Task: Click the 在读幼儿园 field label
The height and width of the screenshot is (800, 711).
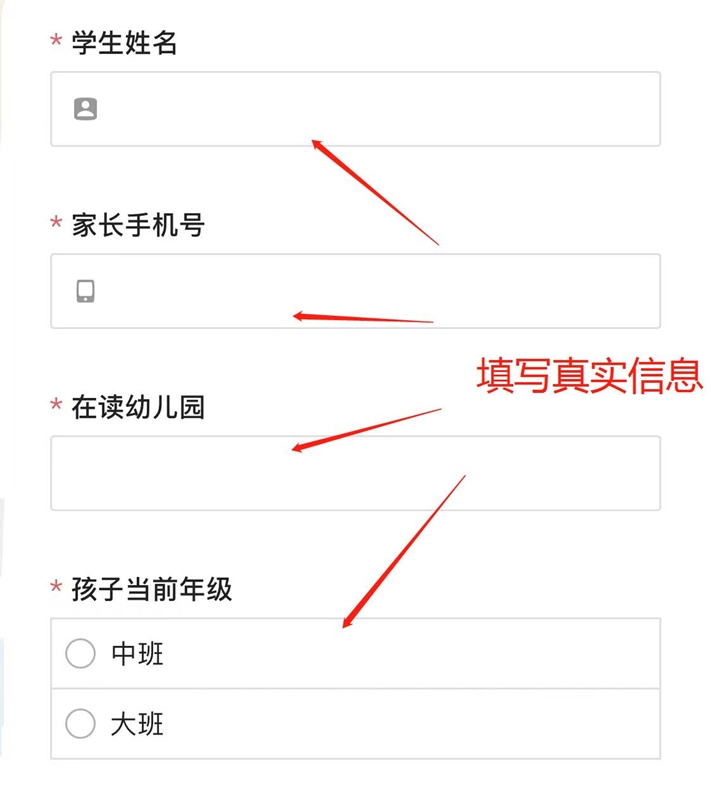Action: (137, 407)
